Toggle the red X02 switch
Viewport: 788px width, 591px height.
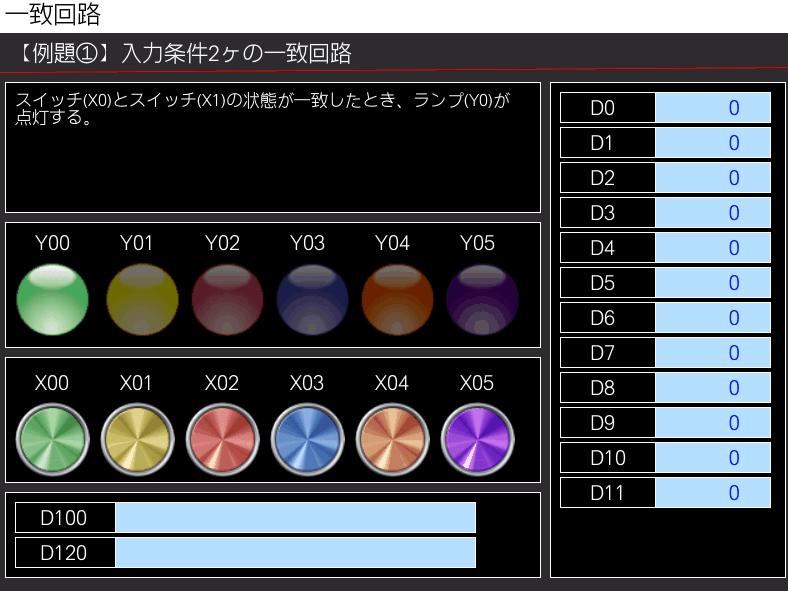point(223,440)
